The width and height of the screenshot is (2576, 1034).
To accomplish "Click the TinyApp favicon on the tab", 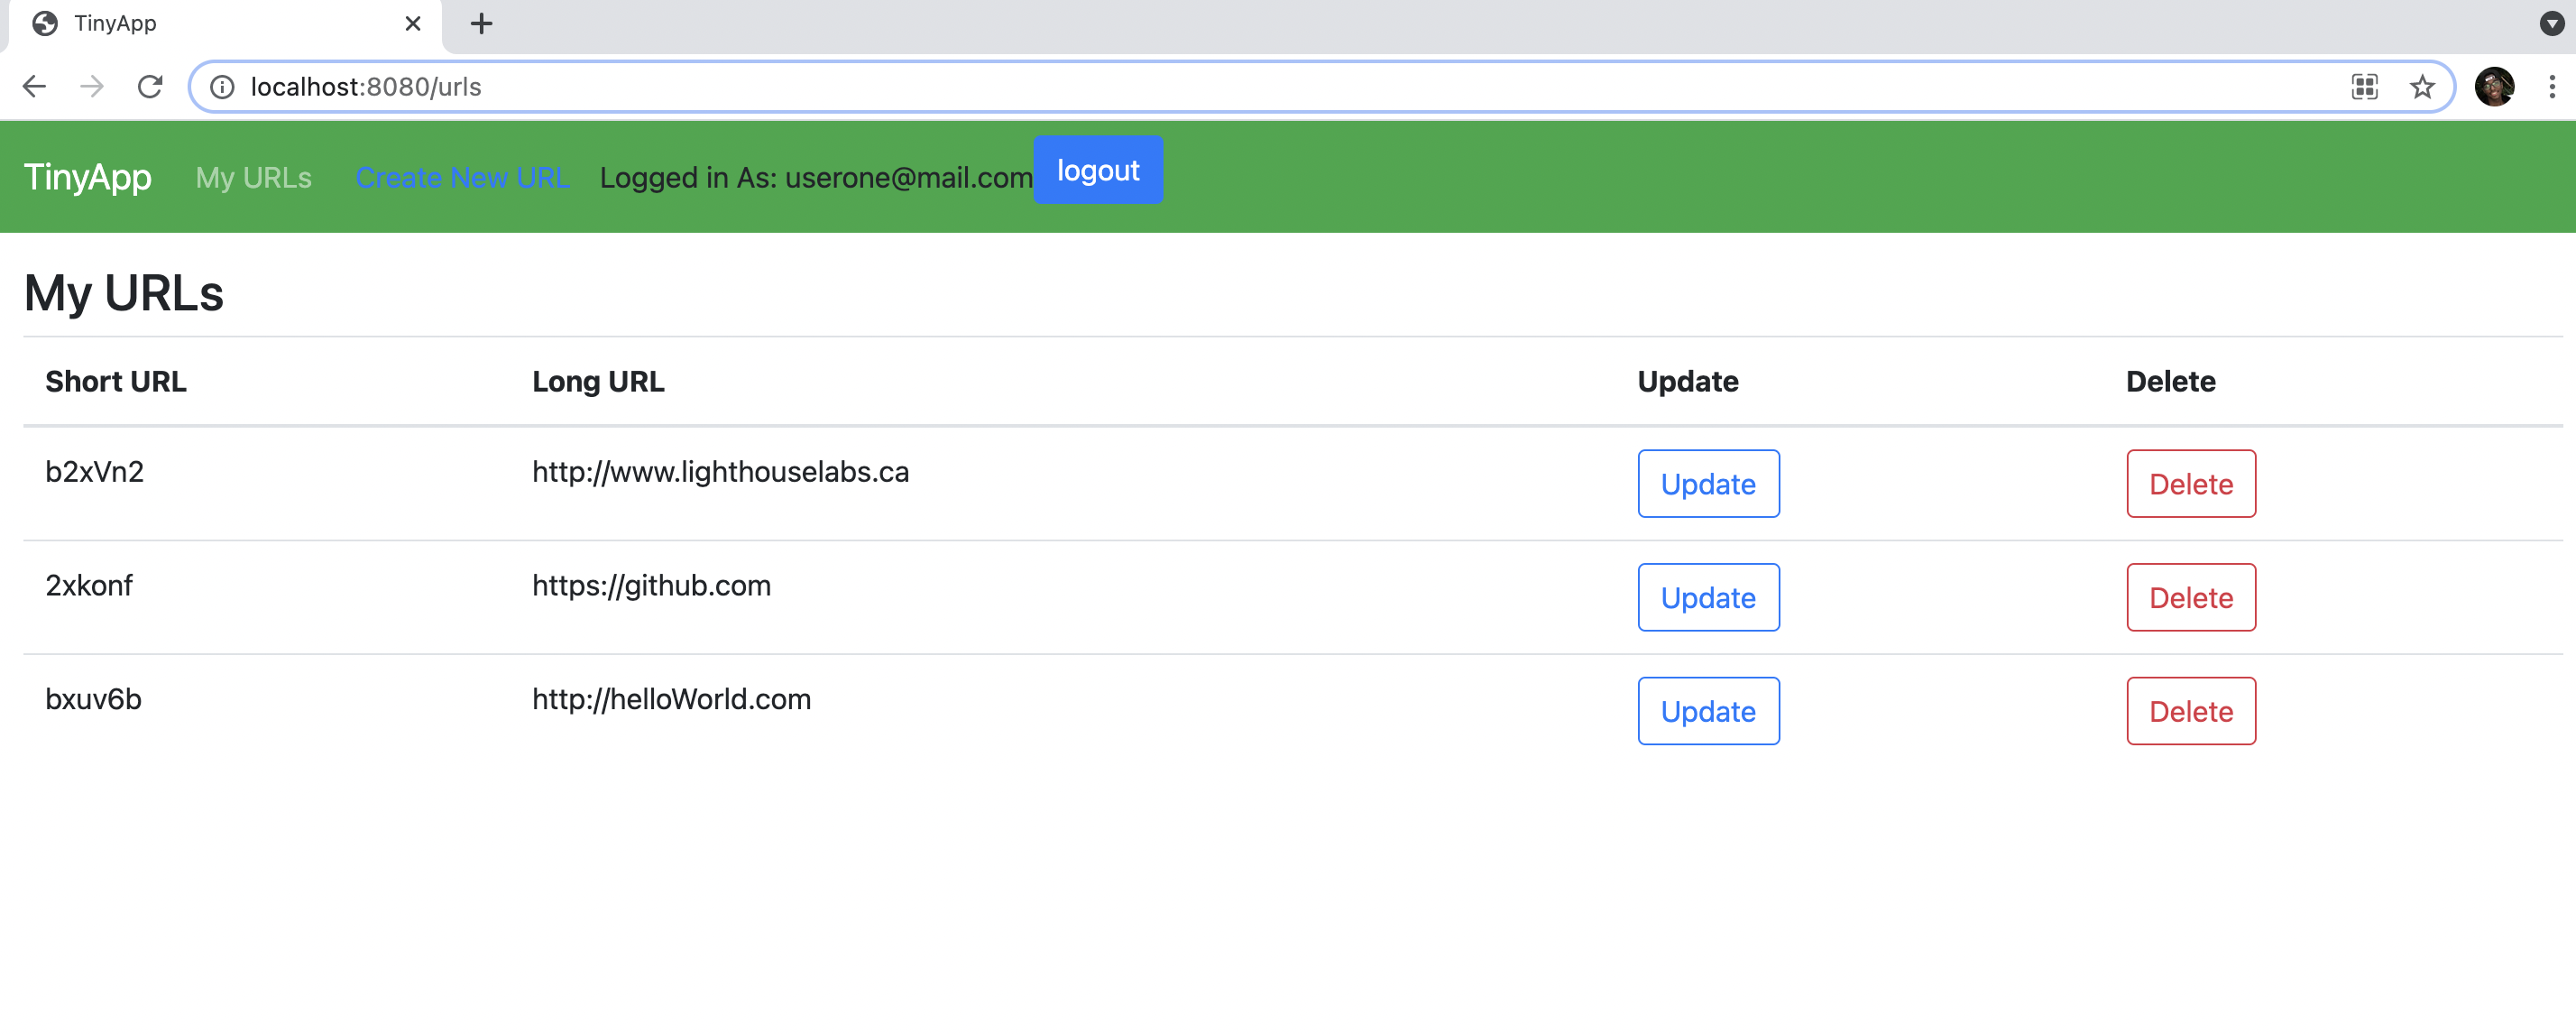I will point(46,23).
